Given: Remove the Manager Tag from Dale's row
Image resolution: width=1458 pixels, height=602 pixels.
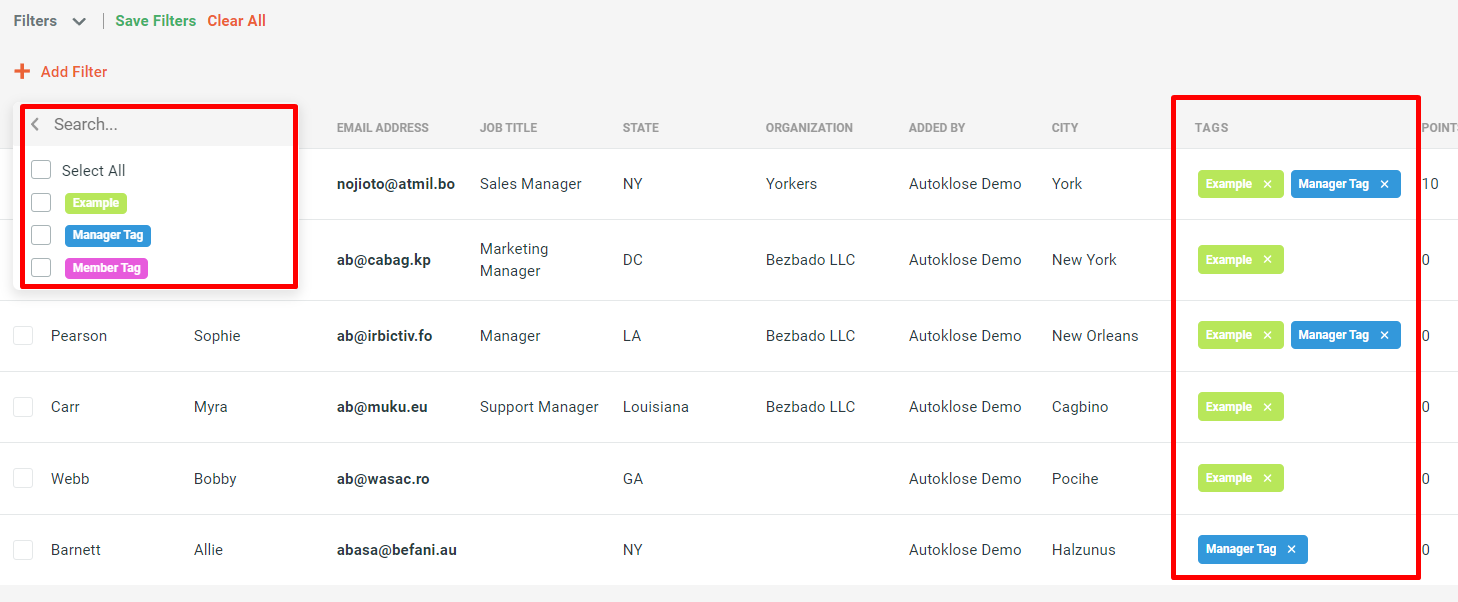Looking at the screenshot, I should (x=1384, y=183).
